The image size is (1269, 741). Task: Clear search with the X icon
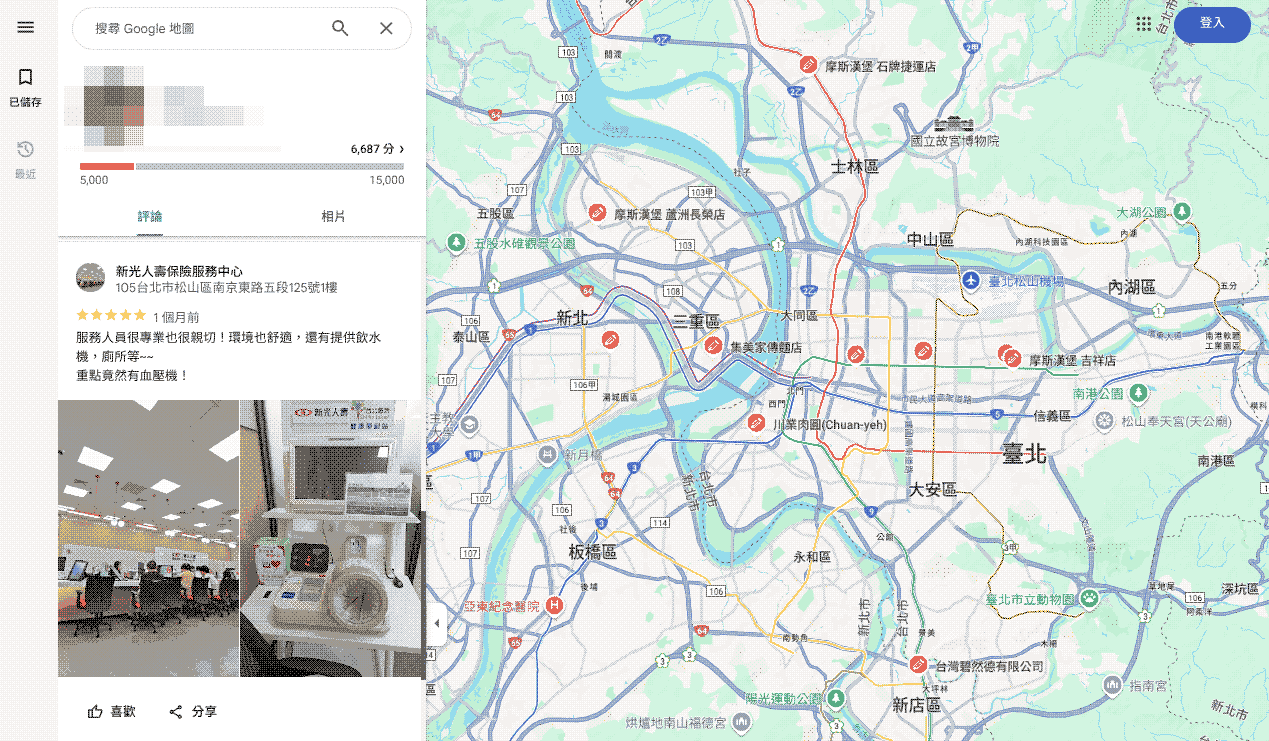pyautogui.click(x=386, y=29)
